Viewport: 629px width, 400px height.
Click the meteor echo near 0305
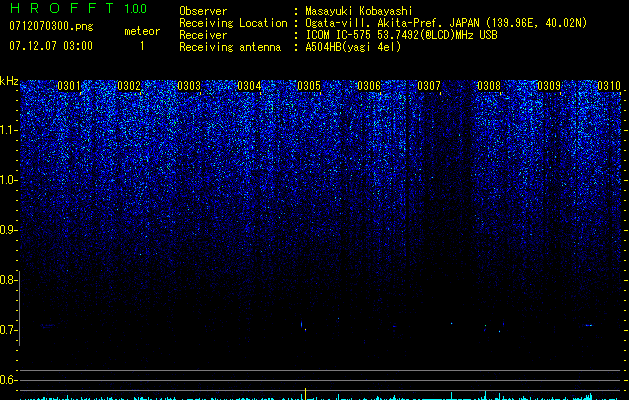pyautogui.click(x=302, y=325)
